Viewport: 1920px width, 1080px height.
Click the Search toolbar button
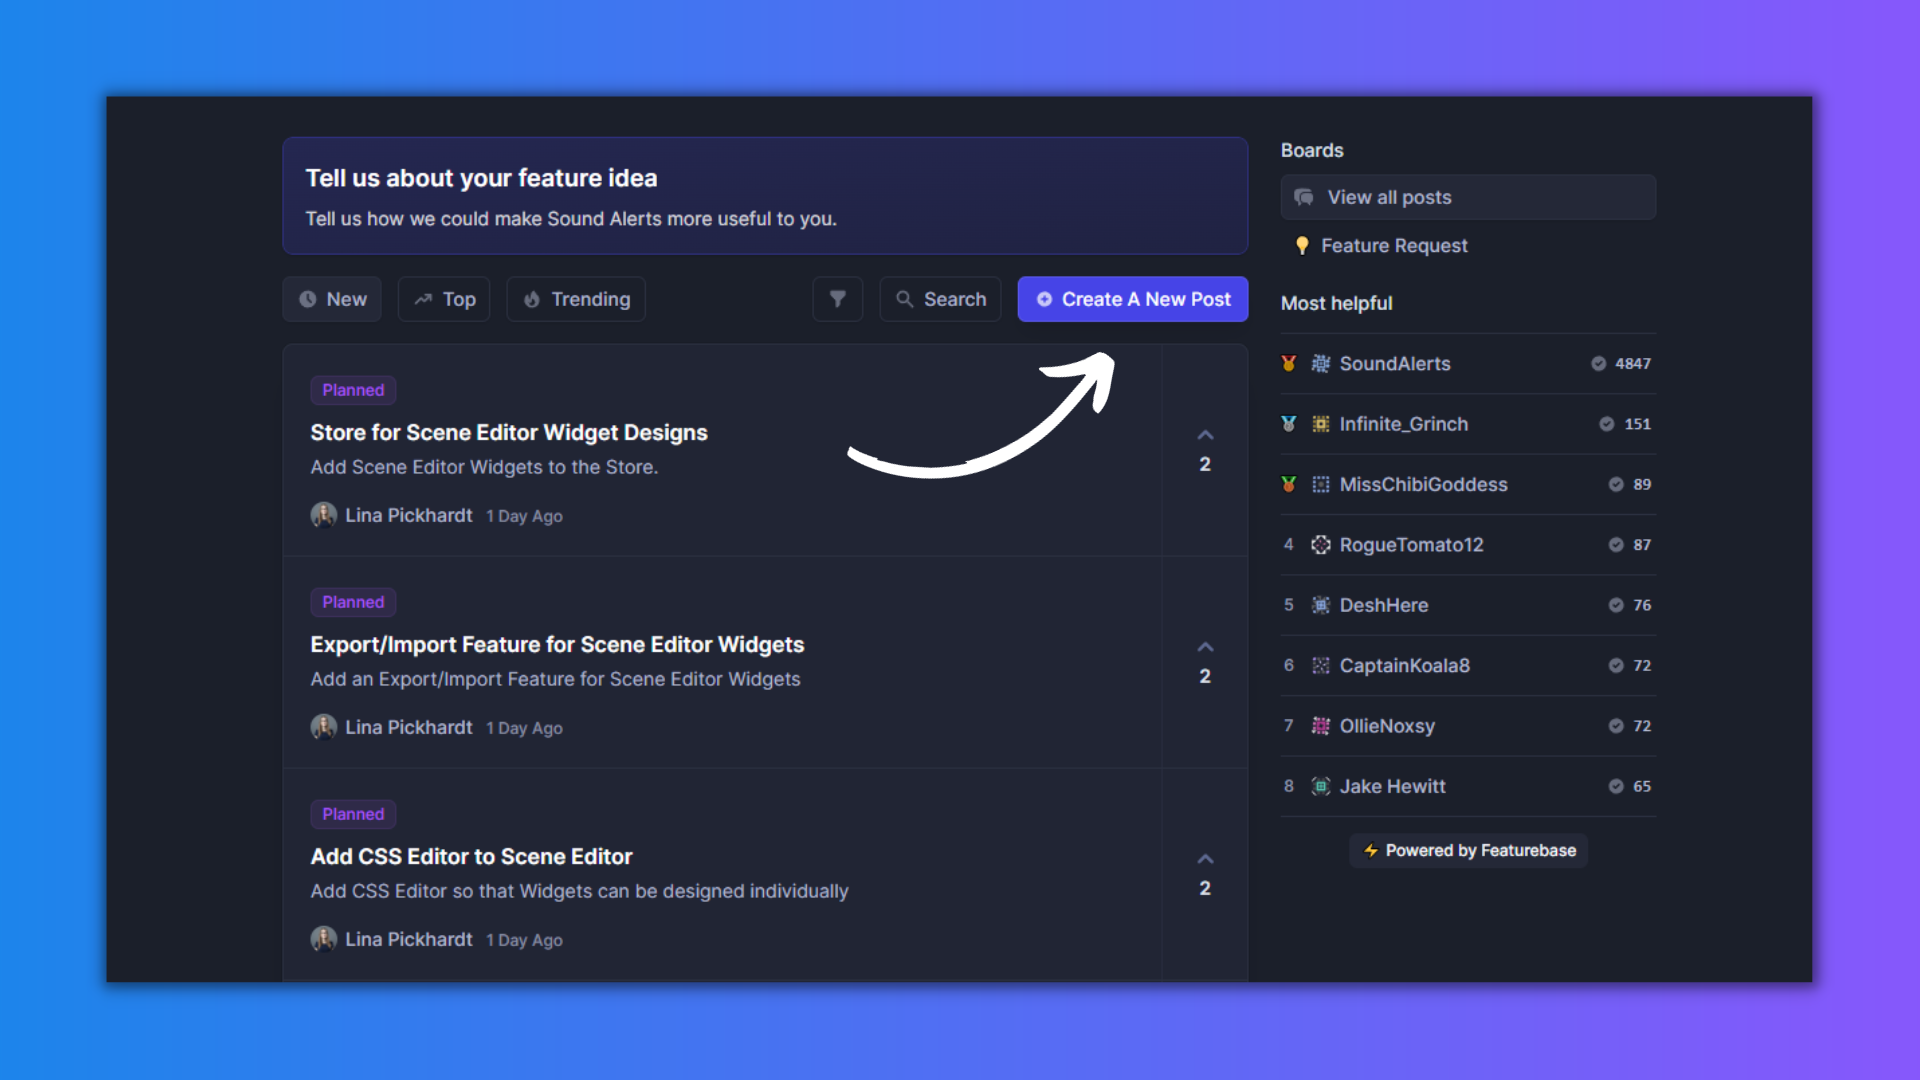point(942,298)
